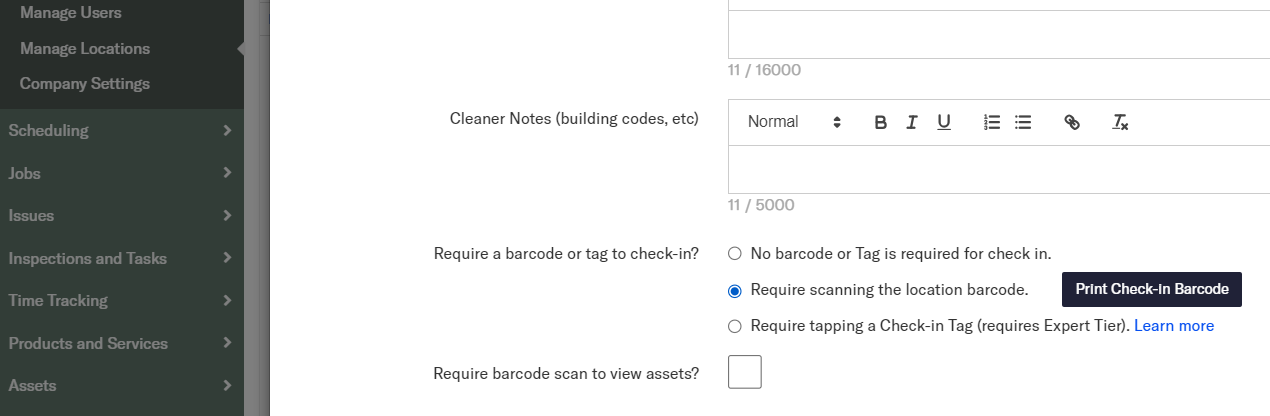Select 'No barcode or Tag is required' option
Image resolution: width=1270 pixels, height=416 pixels.
735,254
